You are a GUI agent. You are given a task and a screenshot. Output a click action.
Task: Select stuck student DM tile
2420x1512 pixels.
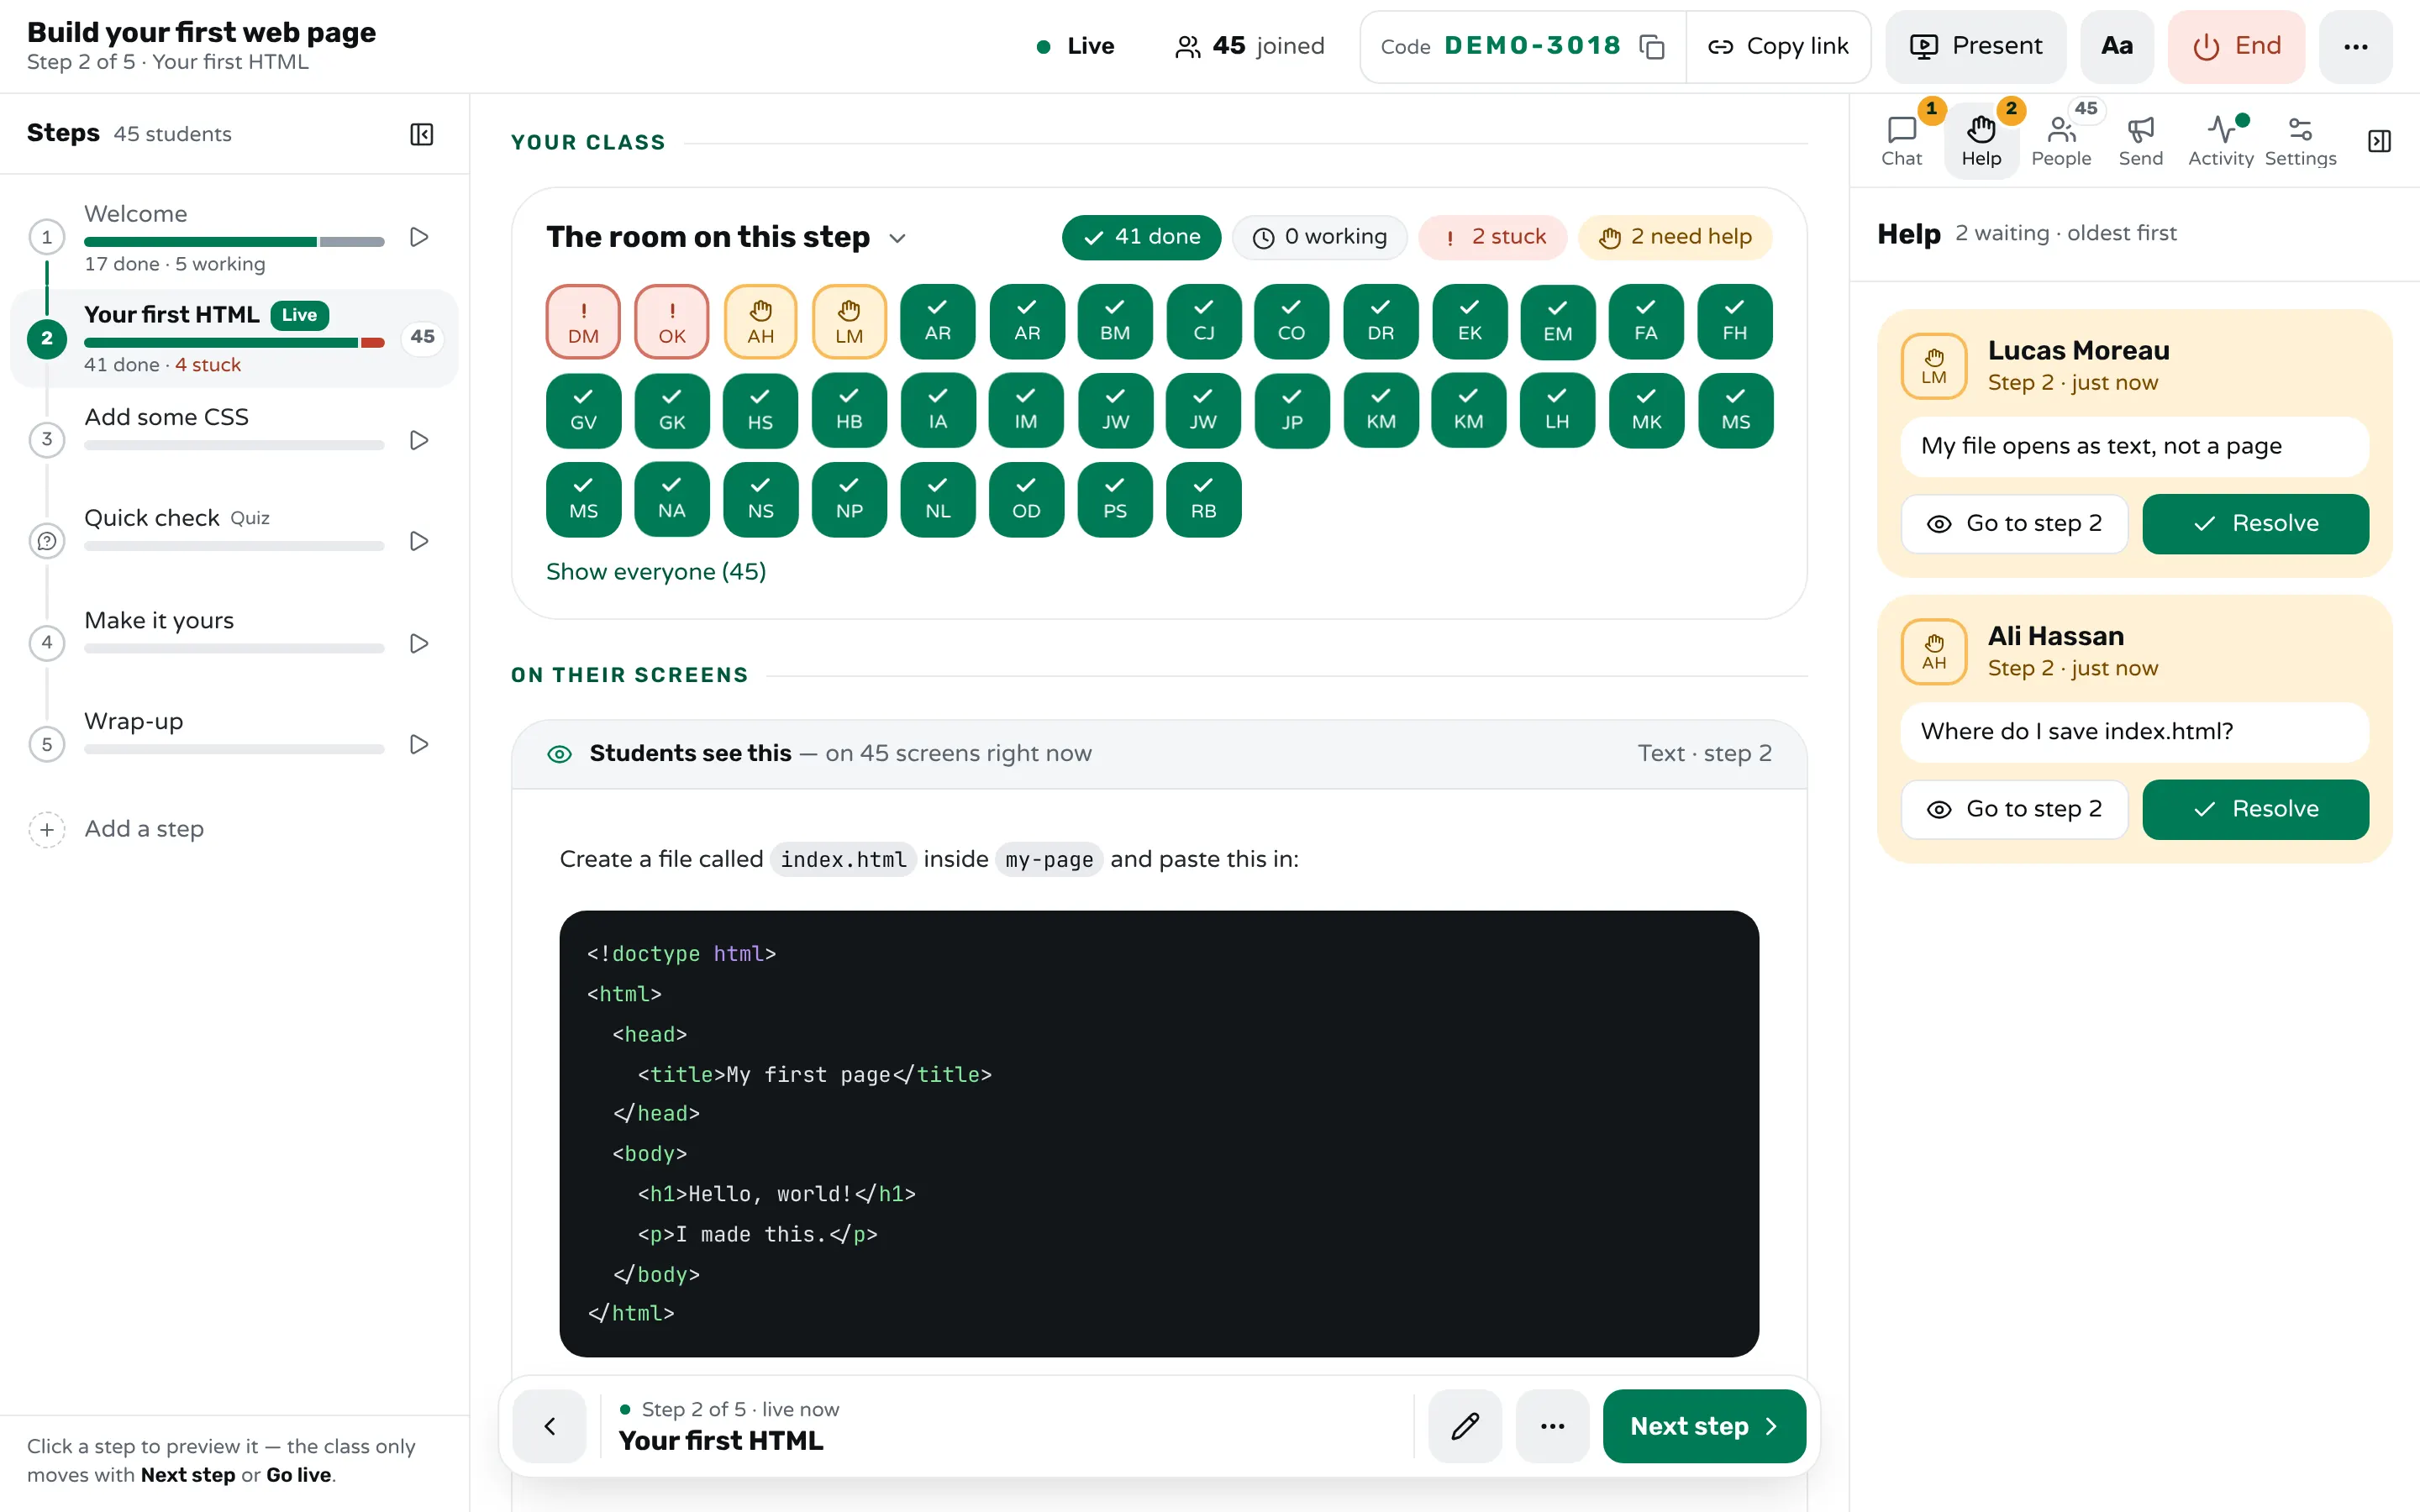pyautogui.click(x=583, y=322)
